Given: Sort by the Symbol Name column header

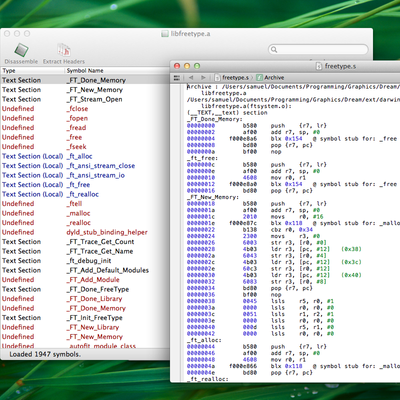Looking at the screenshot, I should tap(117, 71).
